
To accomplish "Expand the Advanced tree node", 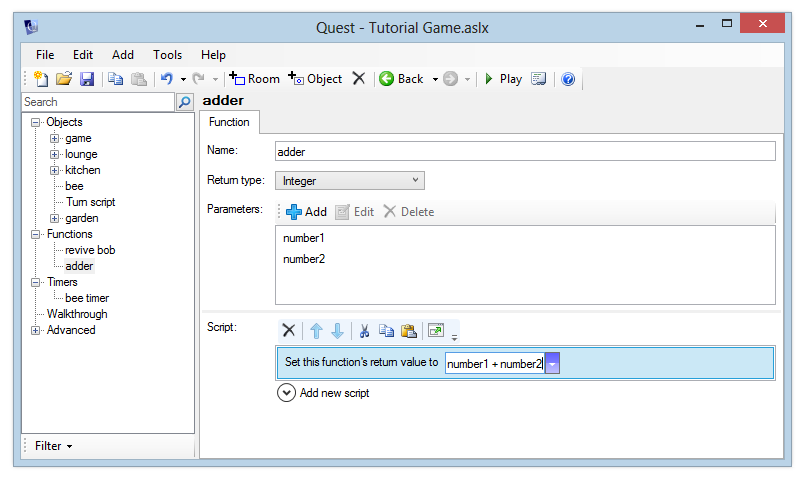I will [x=35, y=331].
